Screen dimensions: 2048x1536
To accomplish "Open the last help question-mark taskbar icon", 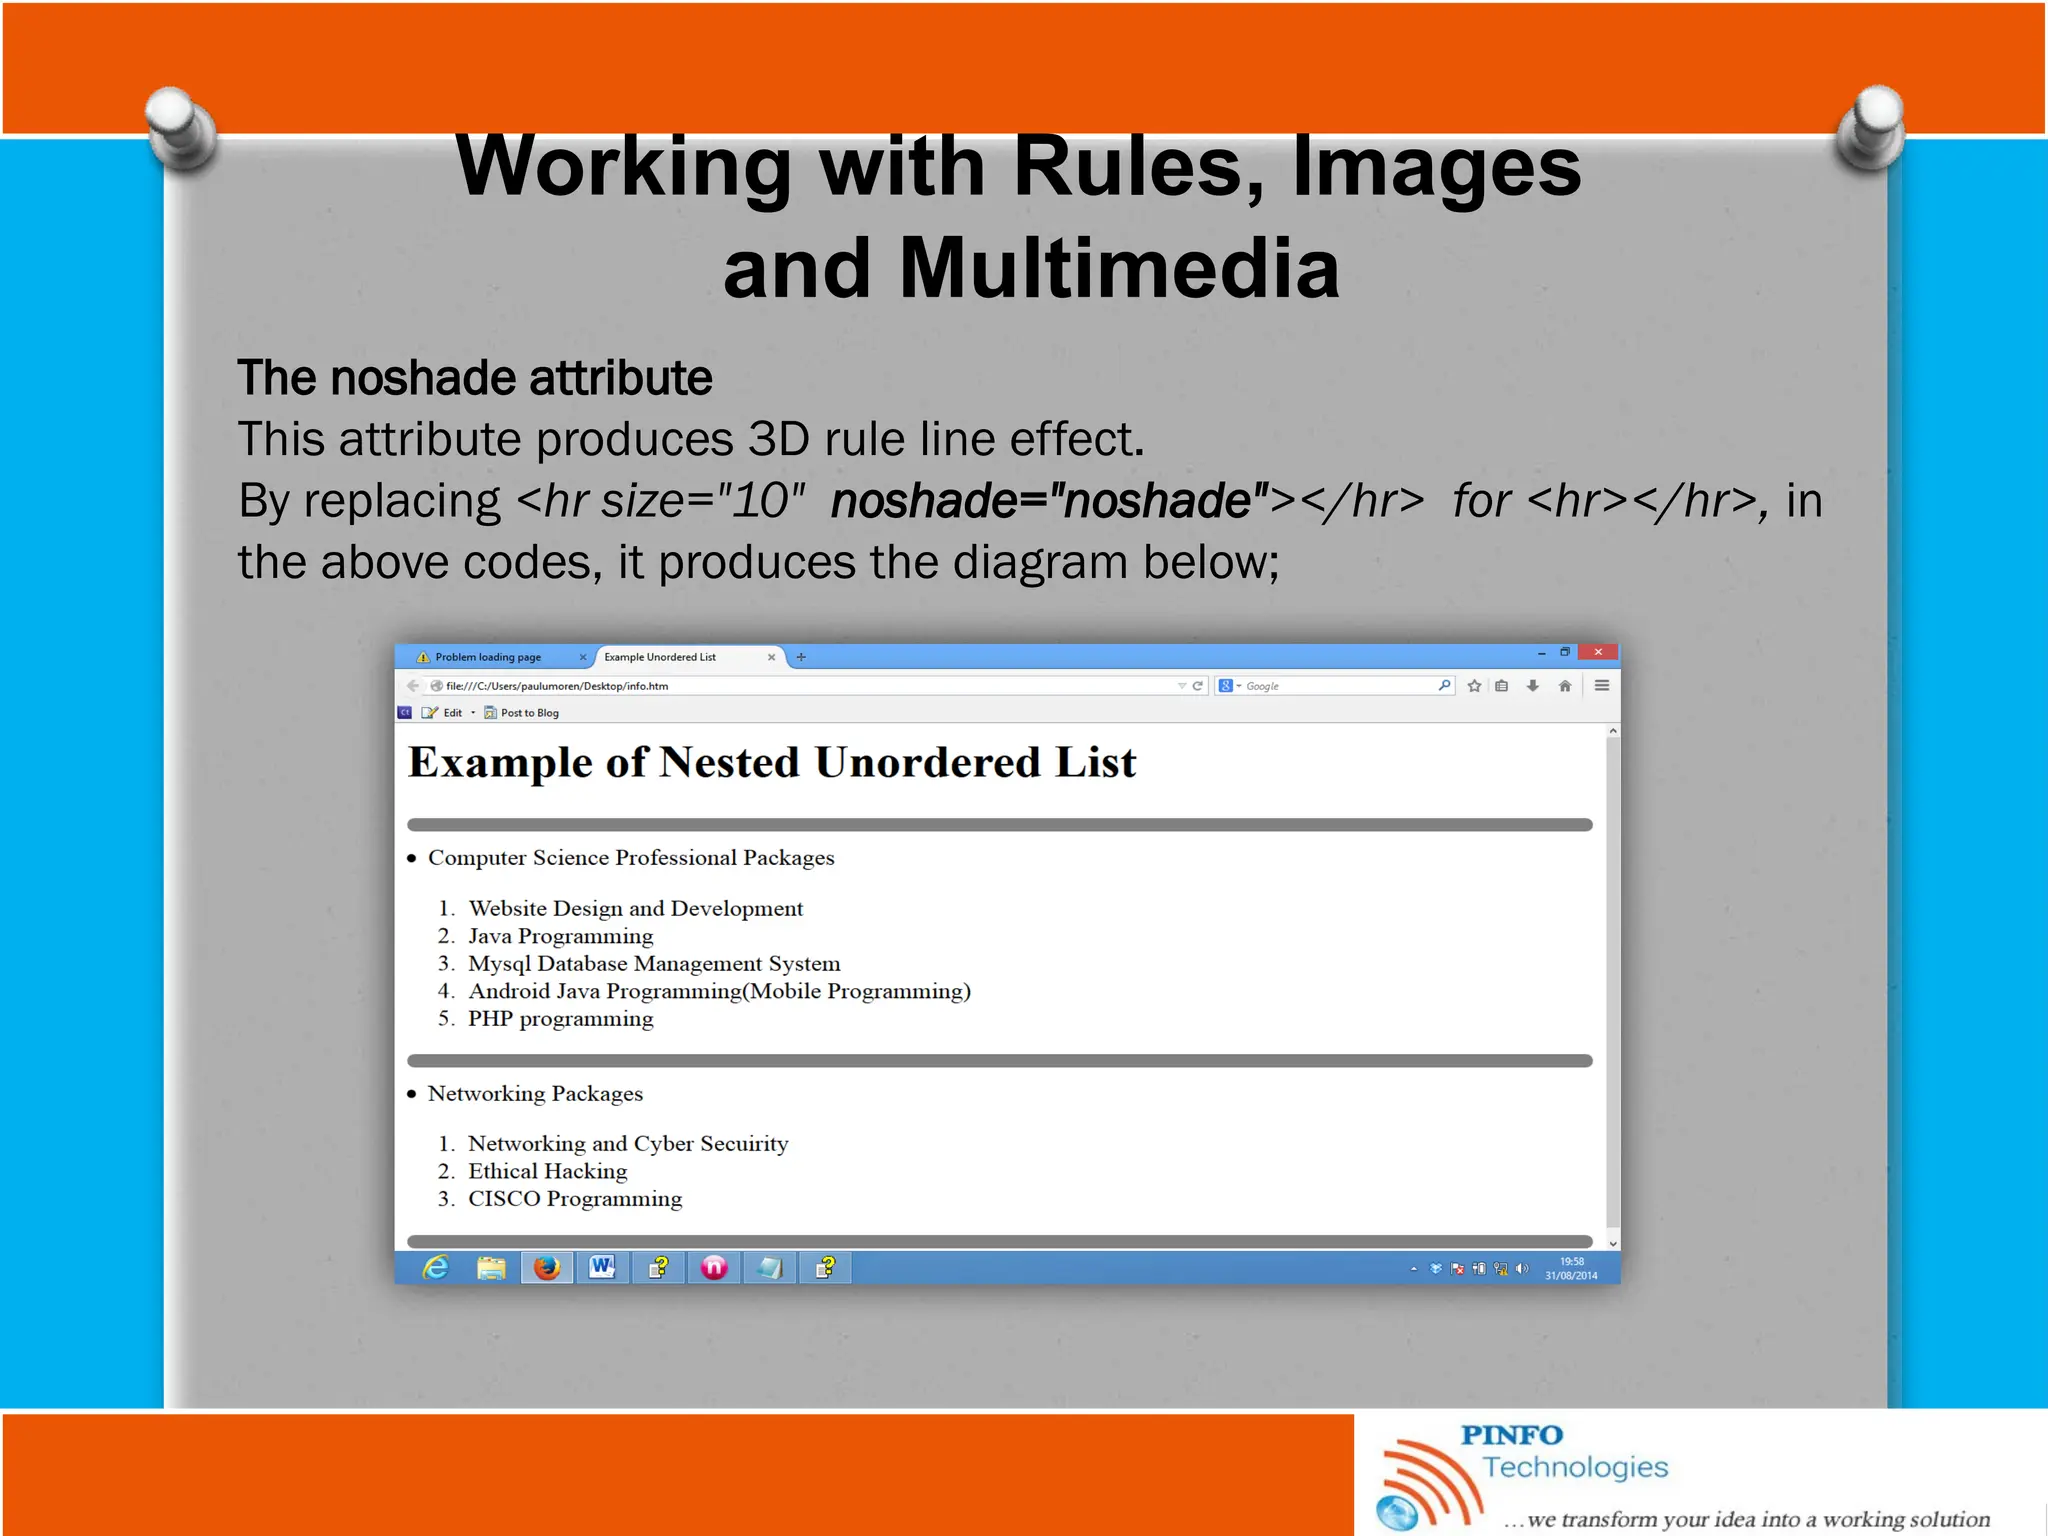I will (825, 1268).
